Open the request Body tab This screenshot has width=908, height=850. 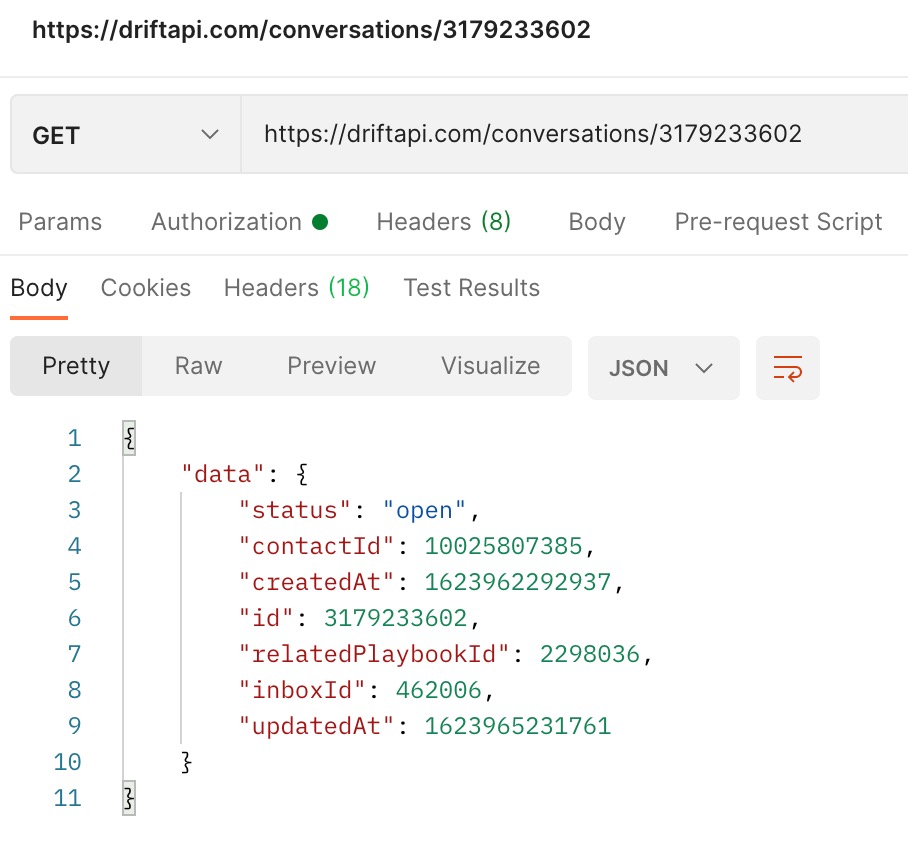click(x=597, y=222)
